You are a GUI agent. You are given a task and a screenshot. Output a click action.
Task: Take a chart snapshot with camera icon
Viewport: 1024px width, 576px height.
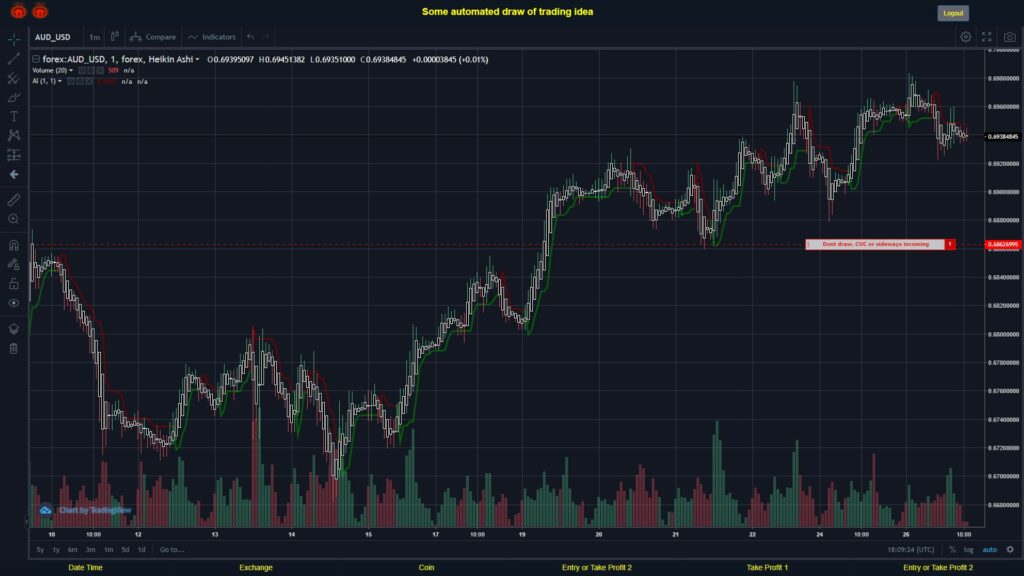[x=1010, y=37]
